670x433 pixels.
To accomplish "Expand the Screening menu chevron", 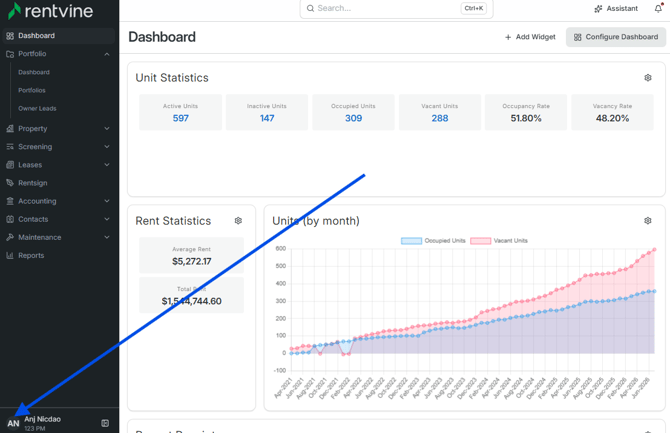I will pyautogui.click(x=107, y=147).
